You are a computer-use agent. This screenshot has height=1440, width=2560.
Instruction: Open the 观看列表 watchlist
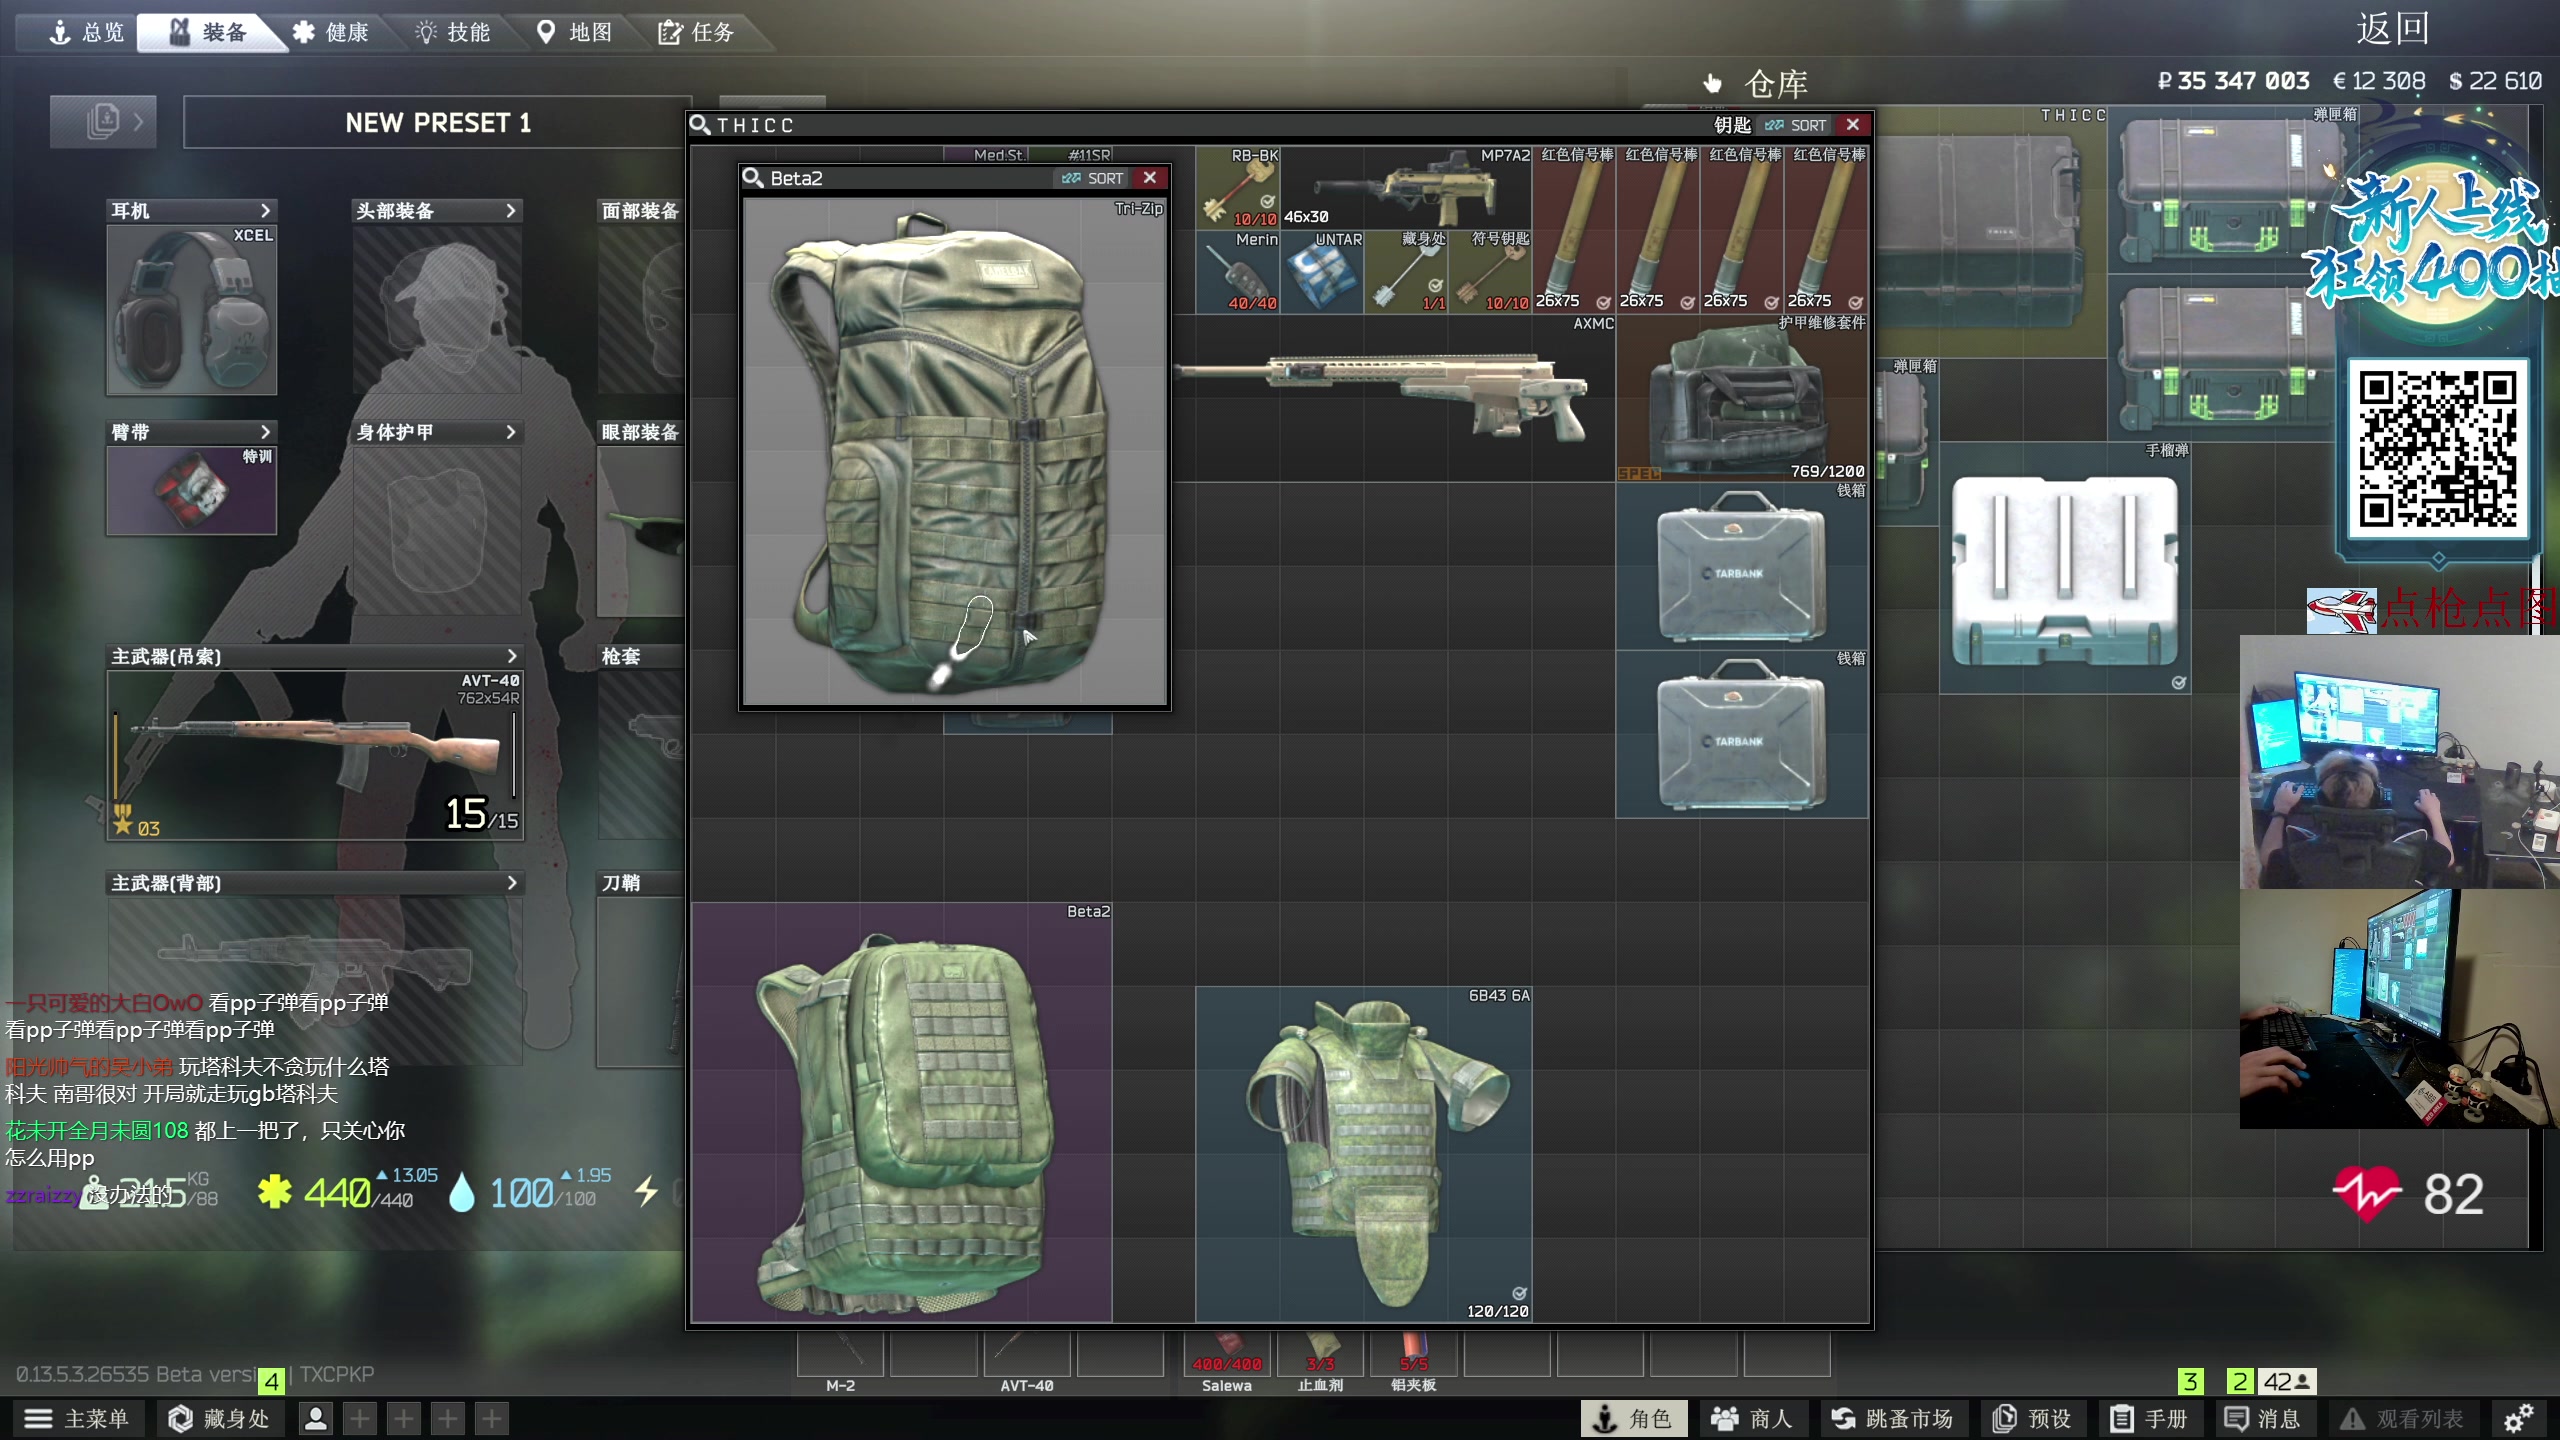click(2402, 1418)
